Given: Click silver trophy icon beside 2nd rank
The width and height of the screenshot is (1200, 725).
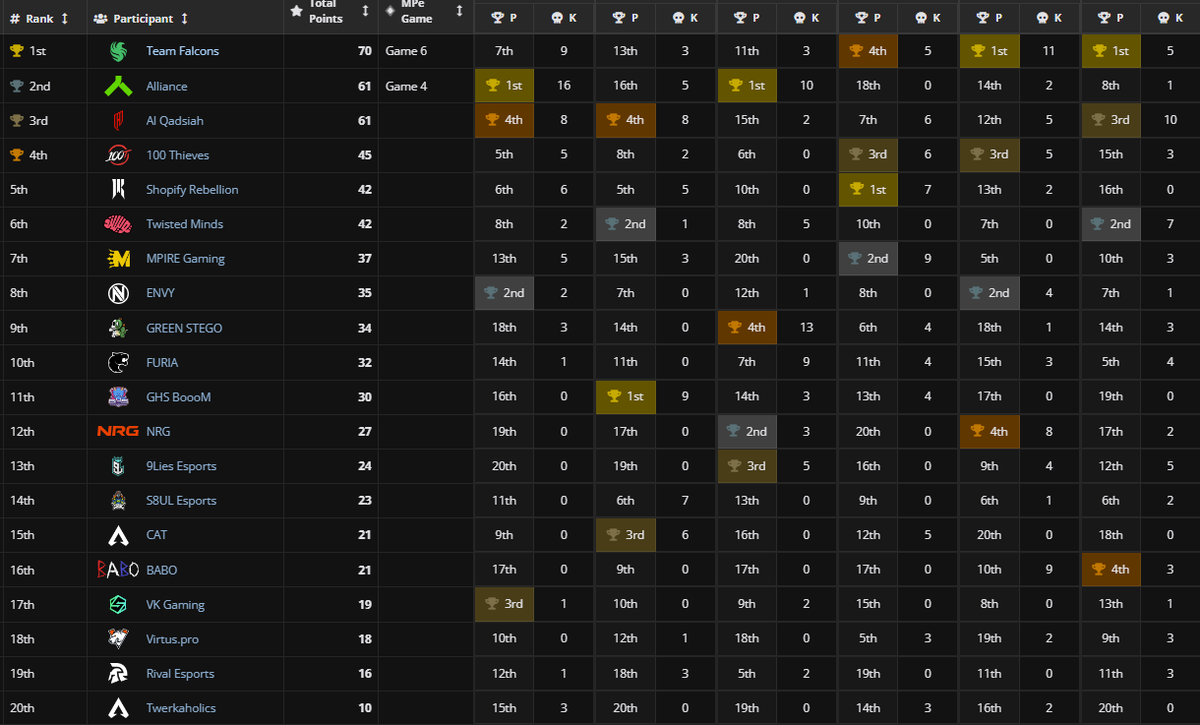Looking at the screenshot, I should [16, 86].
